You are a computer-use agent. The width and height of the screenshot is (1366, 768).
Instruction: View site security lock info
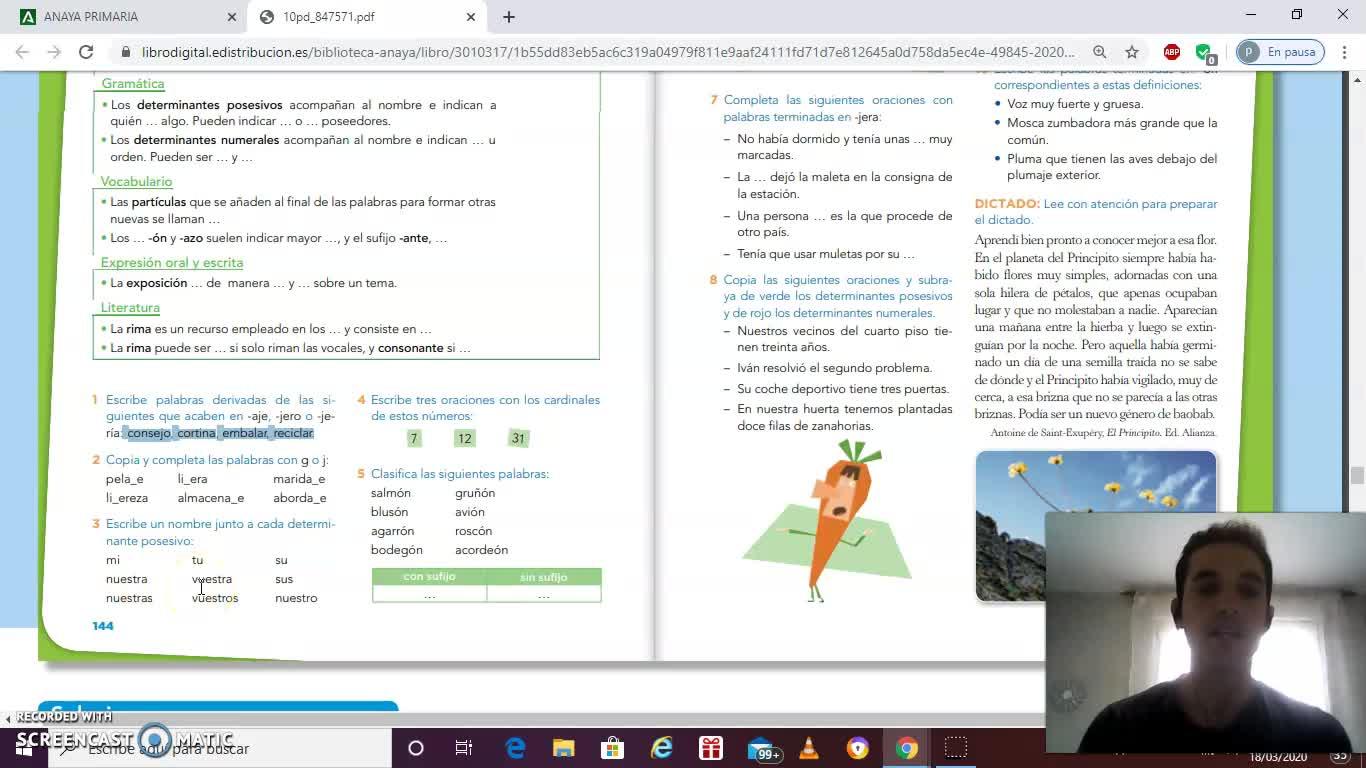[126, 52]
